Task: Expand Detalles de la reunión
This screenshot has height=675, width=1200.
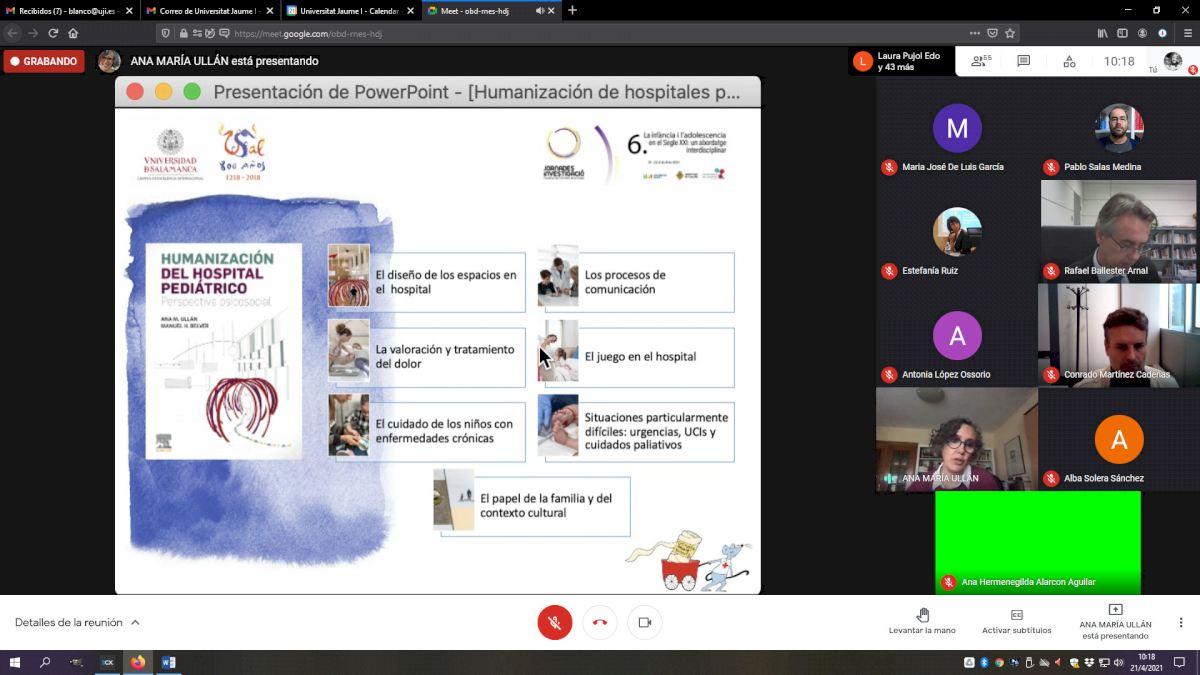Action: click(77, 622)
